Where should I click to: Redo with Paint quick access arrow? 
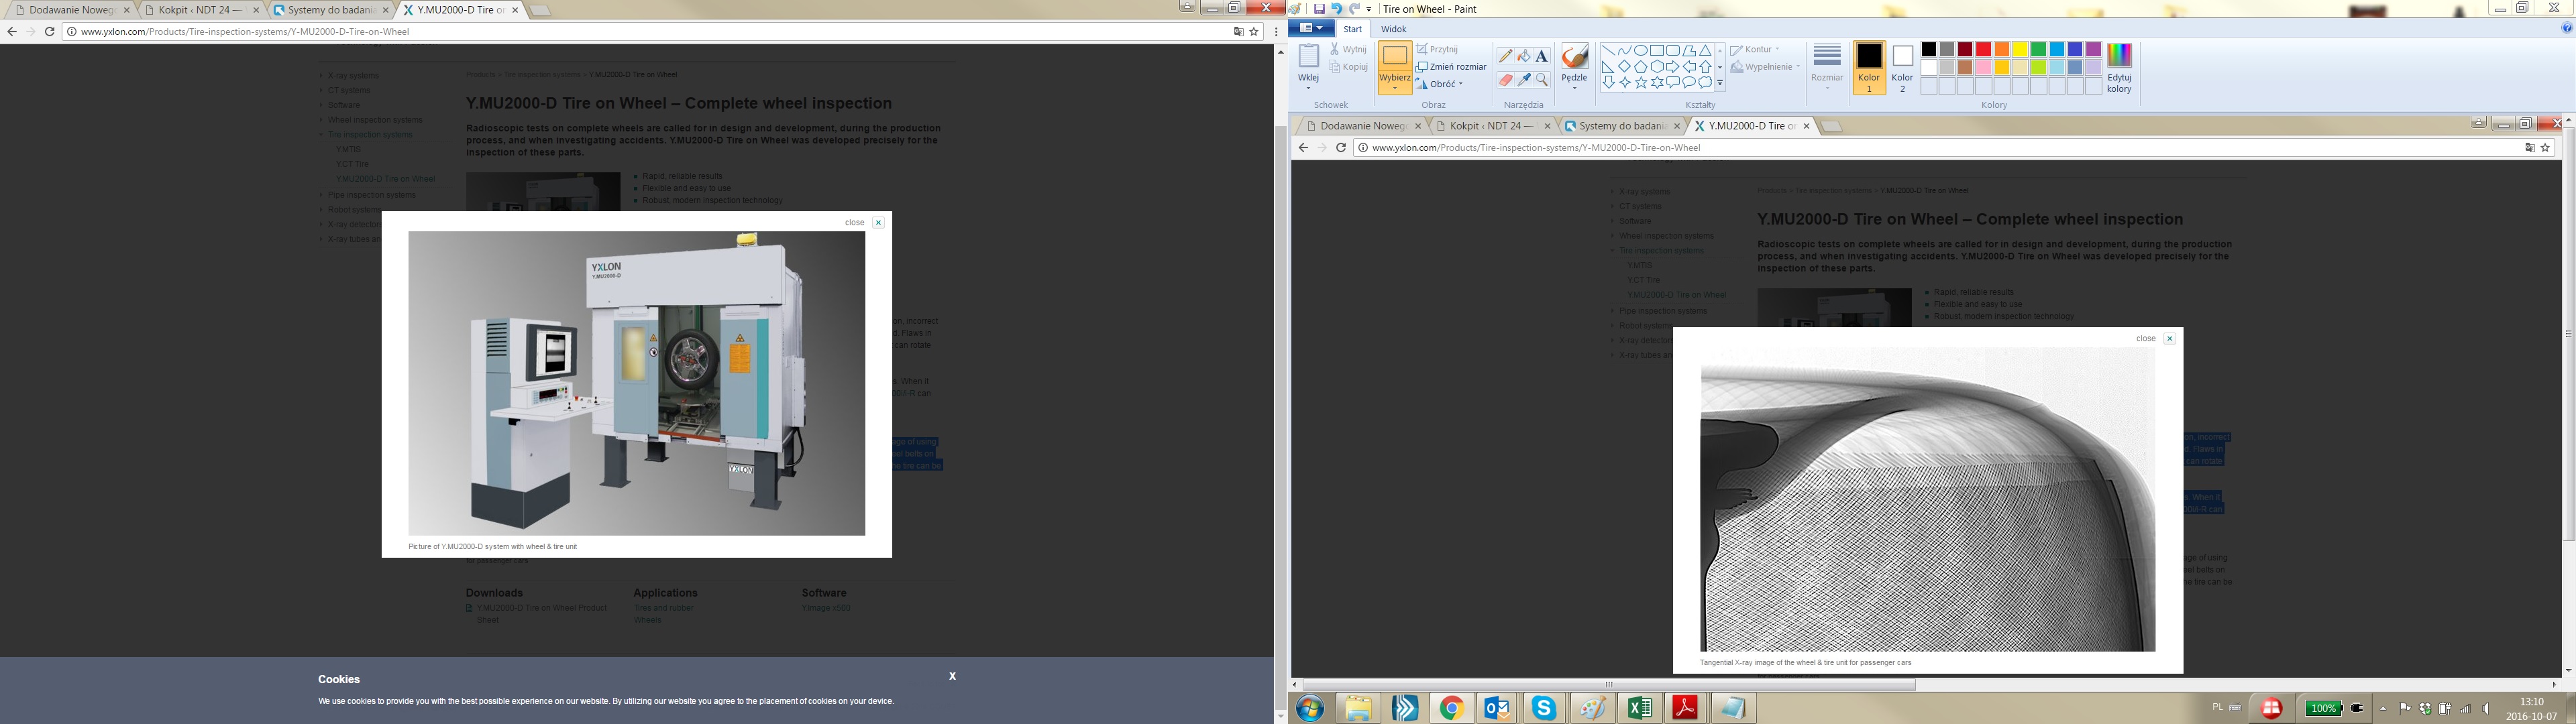pyautogui.click(x=1355, y=9)
